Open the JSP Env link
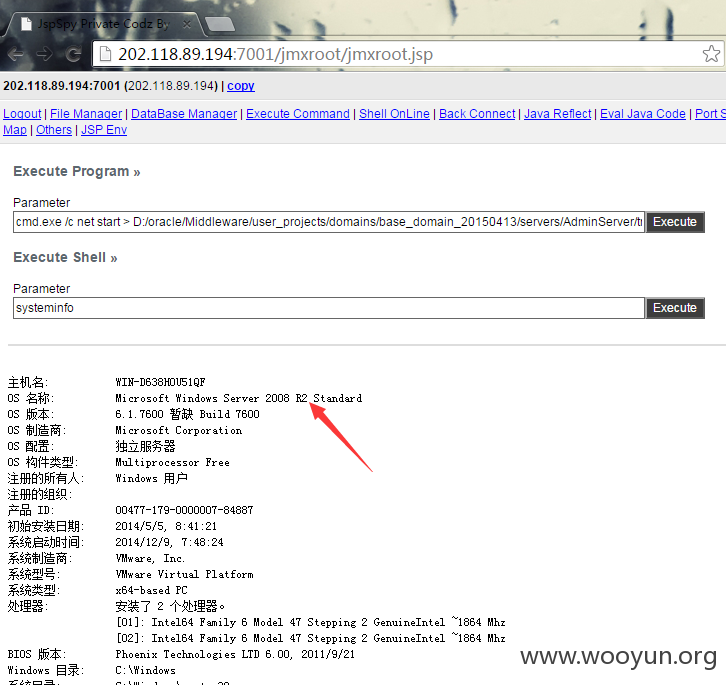726x685 pixels. point(104,130)
